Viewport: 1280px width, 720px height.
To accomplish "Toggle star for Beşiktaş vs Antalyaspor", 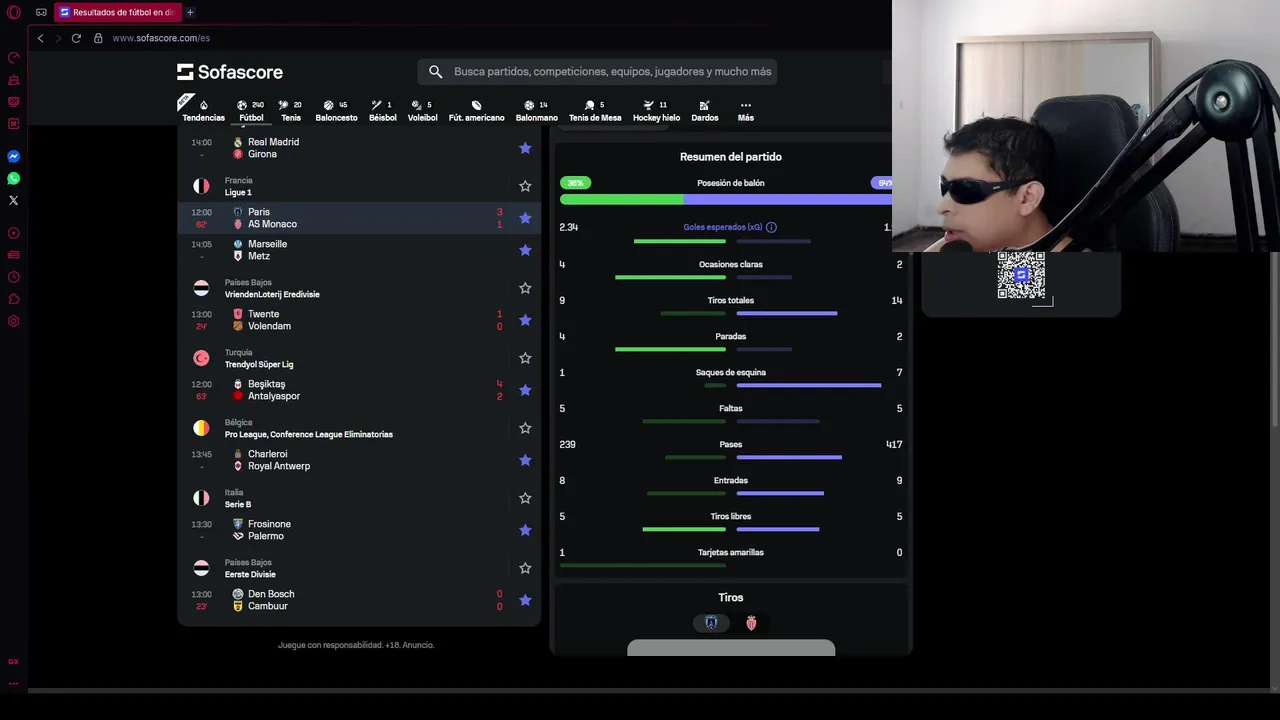I will 525,390.
